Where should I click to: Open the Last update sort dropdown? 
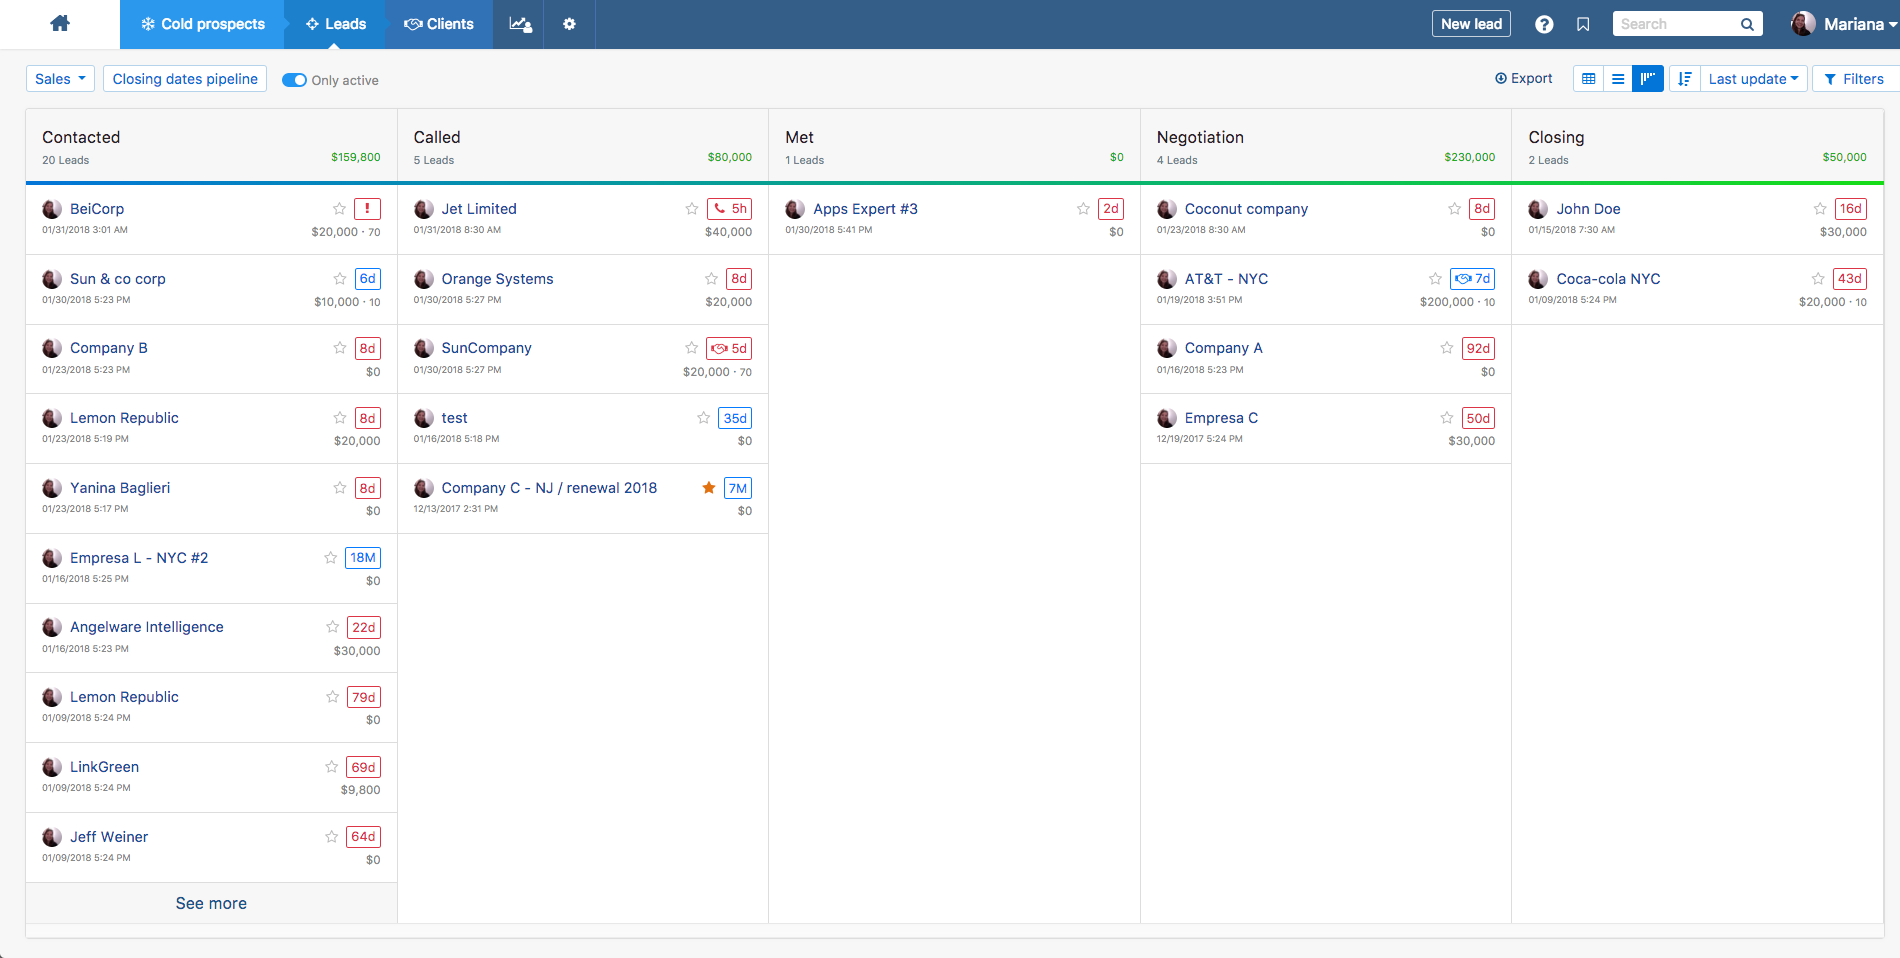click(x=1752, y=79)
